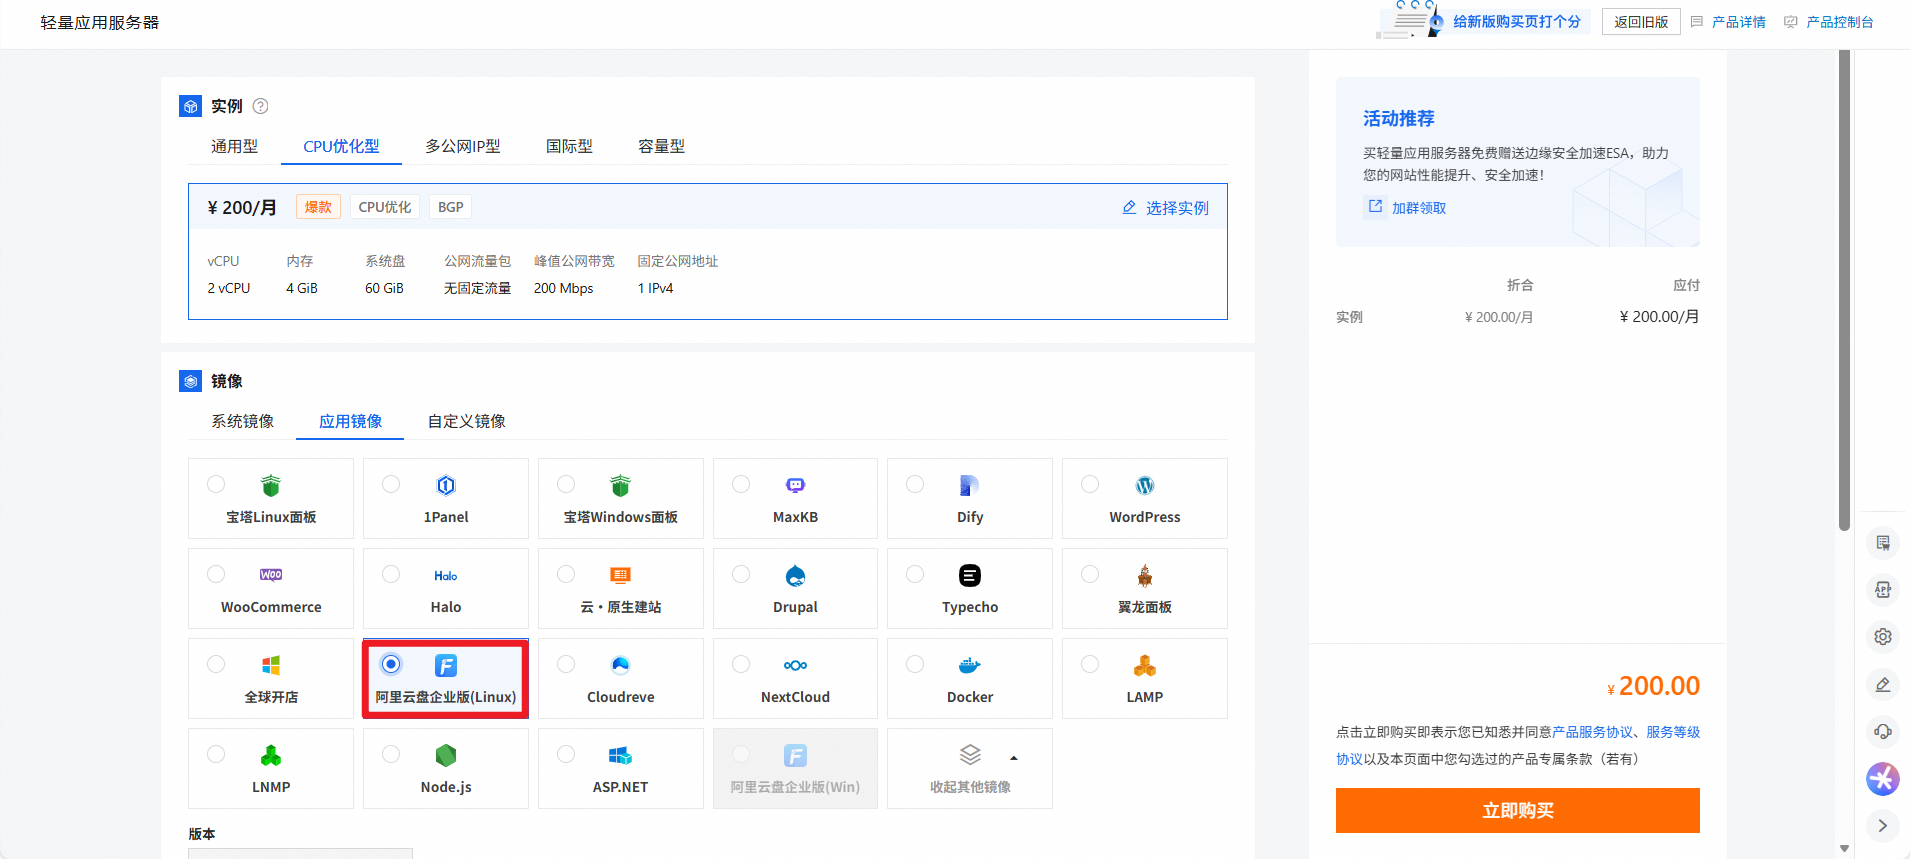The height and width of the screenshot is (859, 1910).
Task: Click the 实例 help question-mark icon
Action: click(260, 106)
